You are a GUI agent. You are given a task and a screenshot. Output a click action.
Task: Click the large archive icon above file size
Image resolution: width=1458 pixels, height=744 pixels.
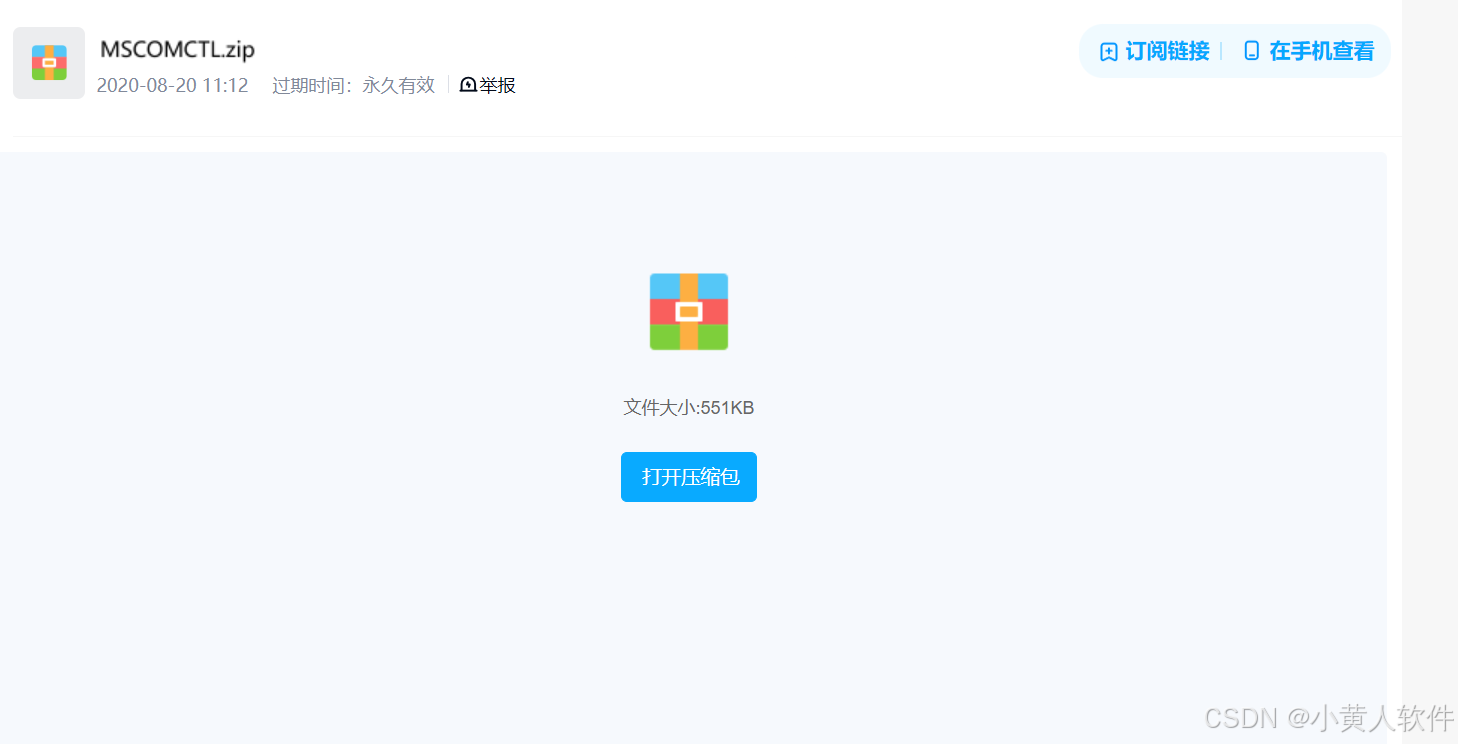(x=689, y=312)
